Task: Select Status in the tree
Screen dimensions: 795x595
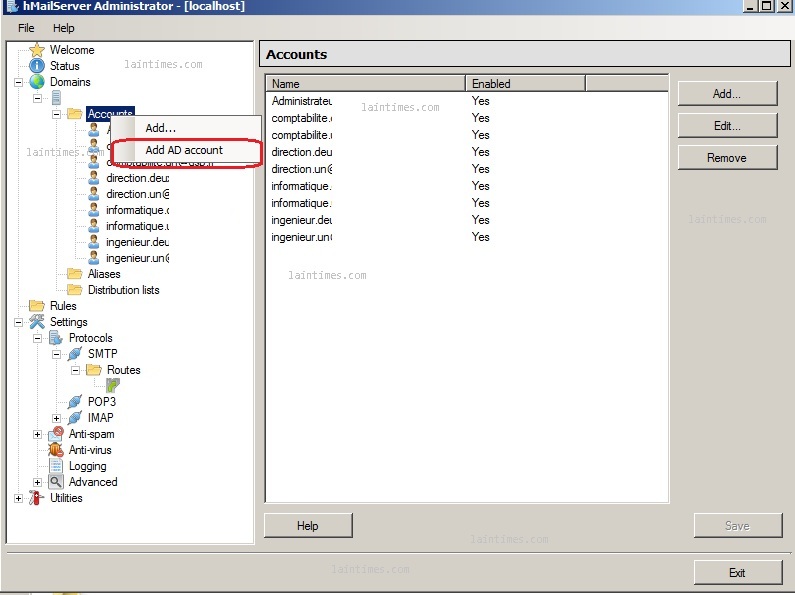Action: click(64, 66)
